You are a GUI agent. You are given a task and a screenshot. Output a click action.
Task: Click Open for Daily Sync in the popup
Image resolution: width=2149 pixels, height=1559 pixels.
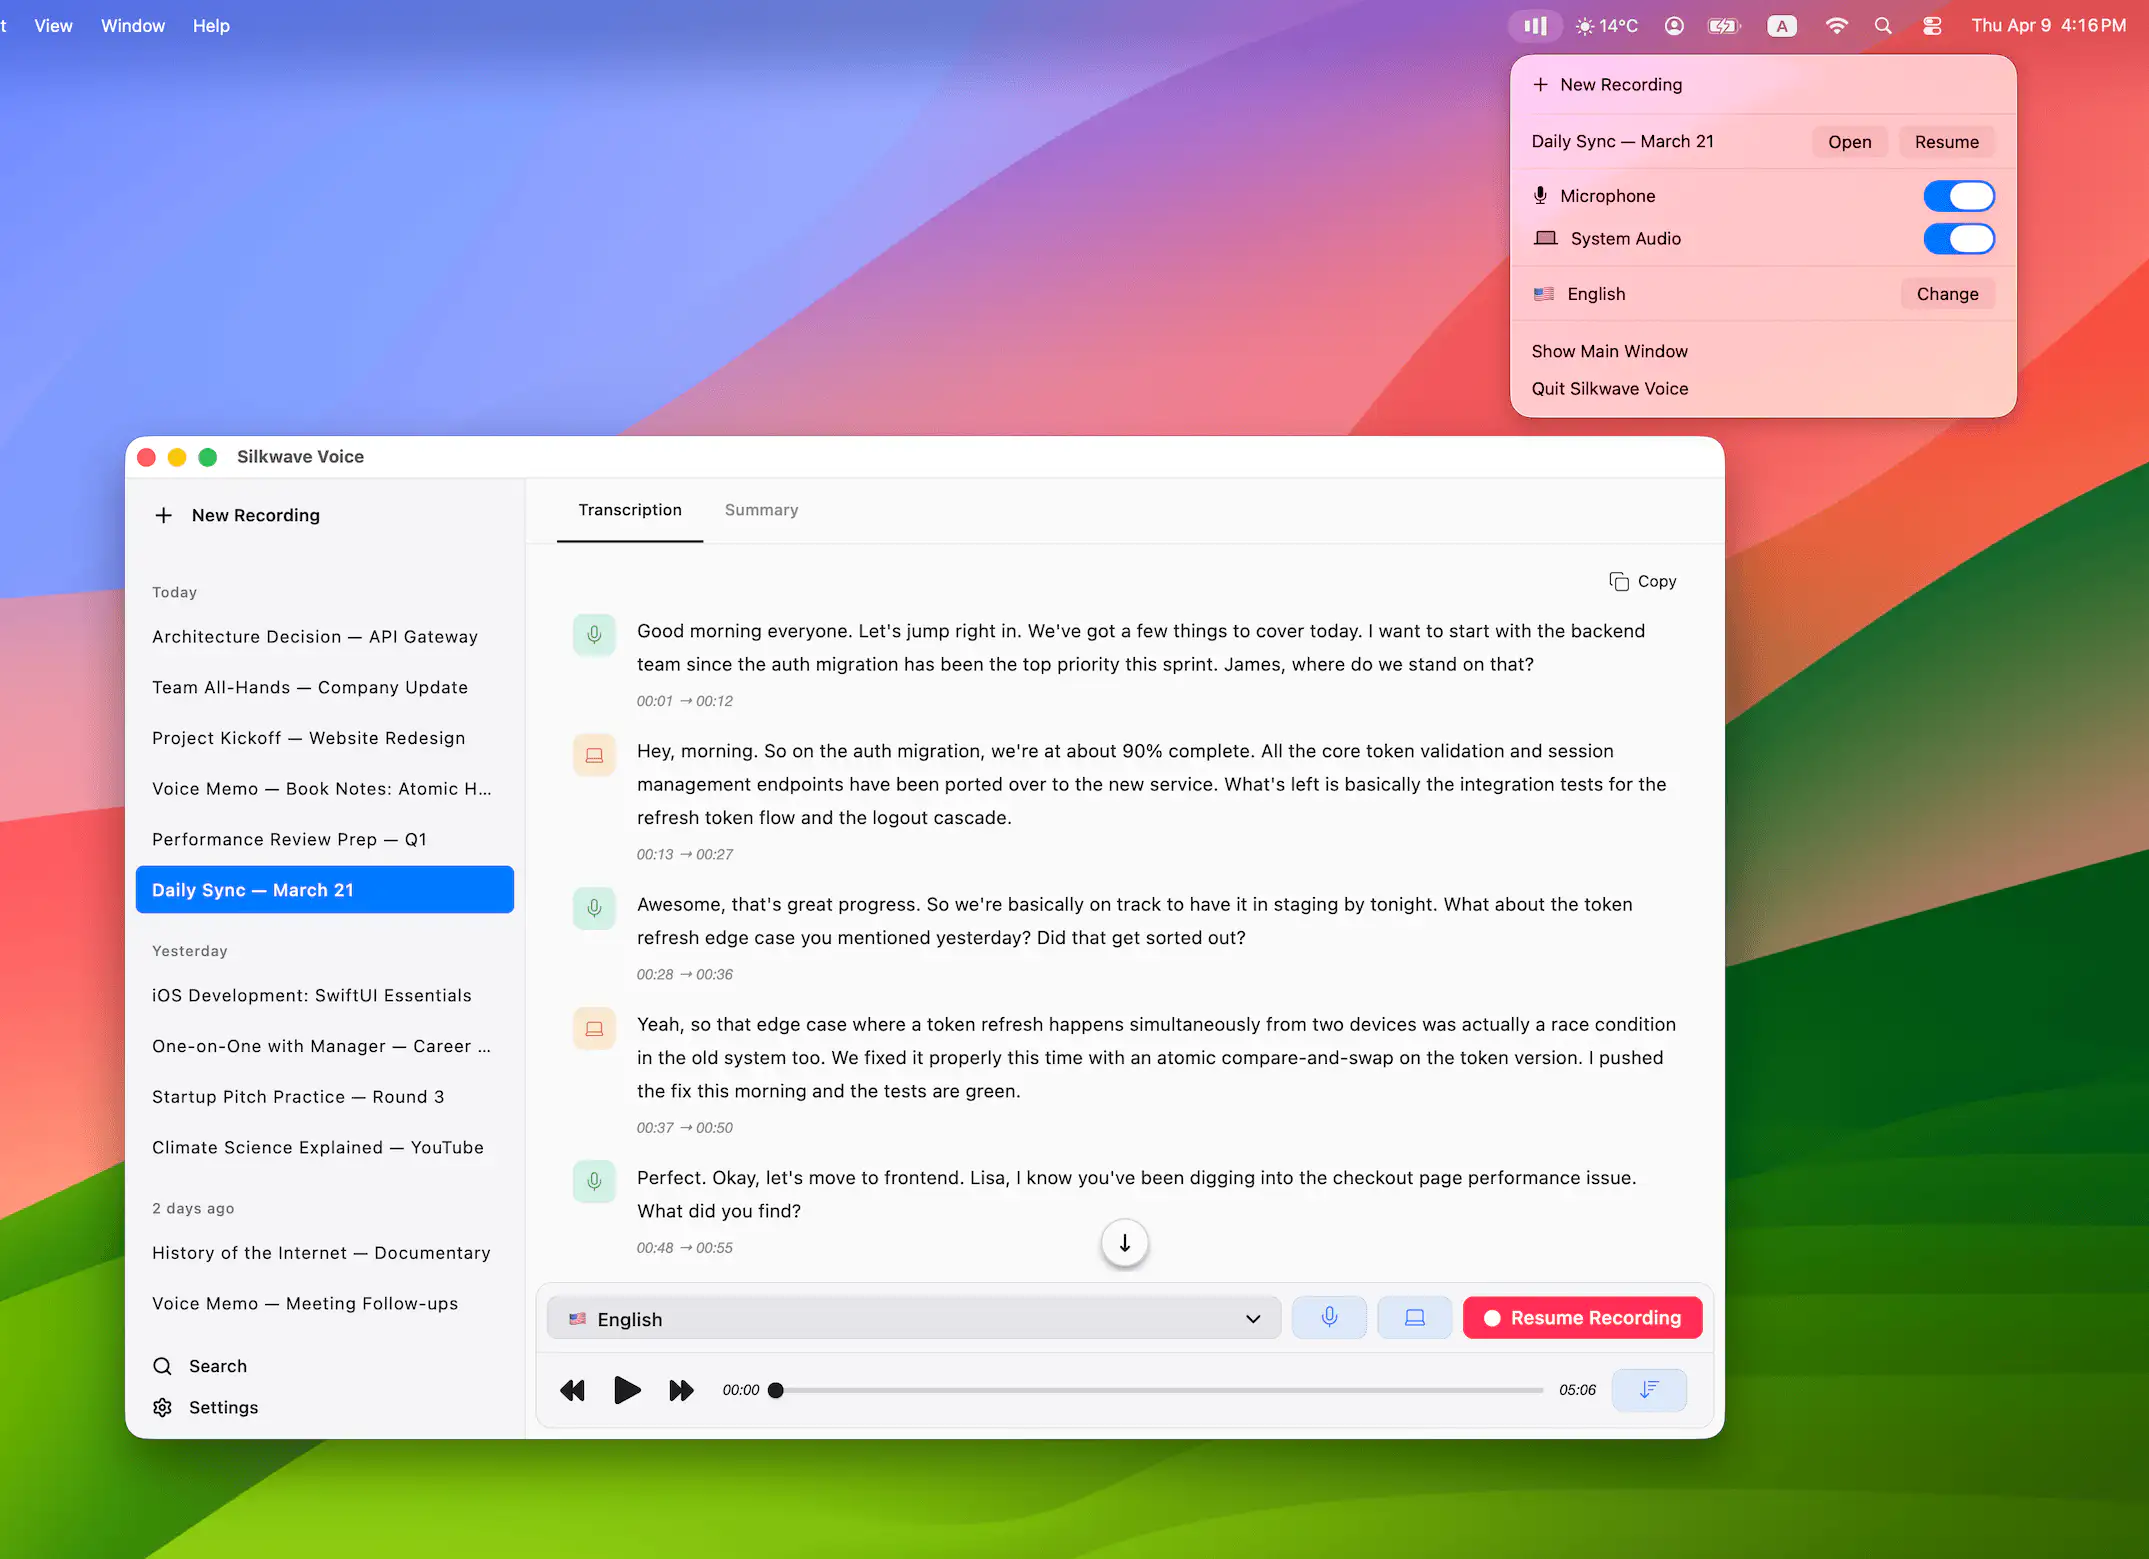click(1849, 142)
